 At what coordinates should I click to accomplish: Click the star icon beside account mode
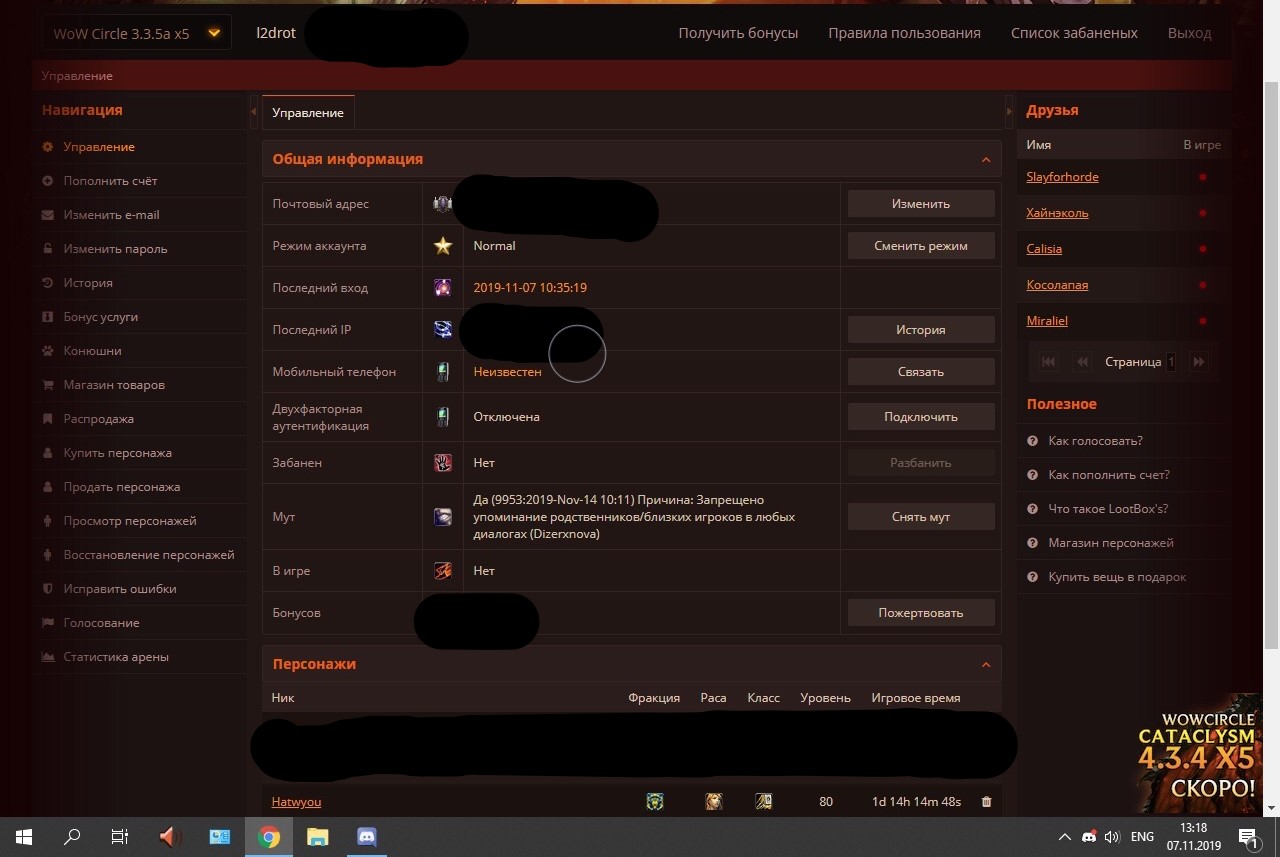(x=443, y=246)
